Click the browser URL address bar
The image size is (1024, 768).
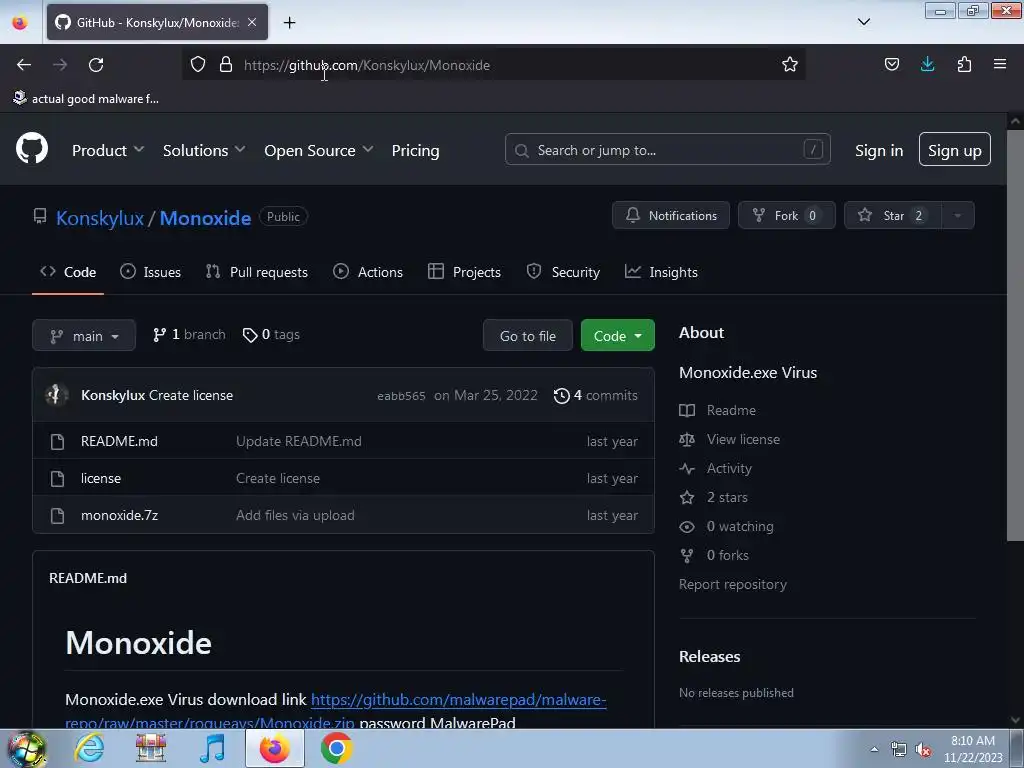pyautogui.click(x=493, y=65)
